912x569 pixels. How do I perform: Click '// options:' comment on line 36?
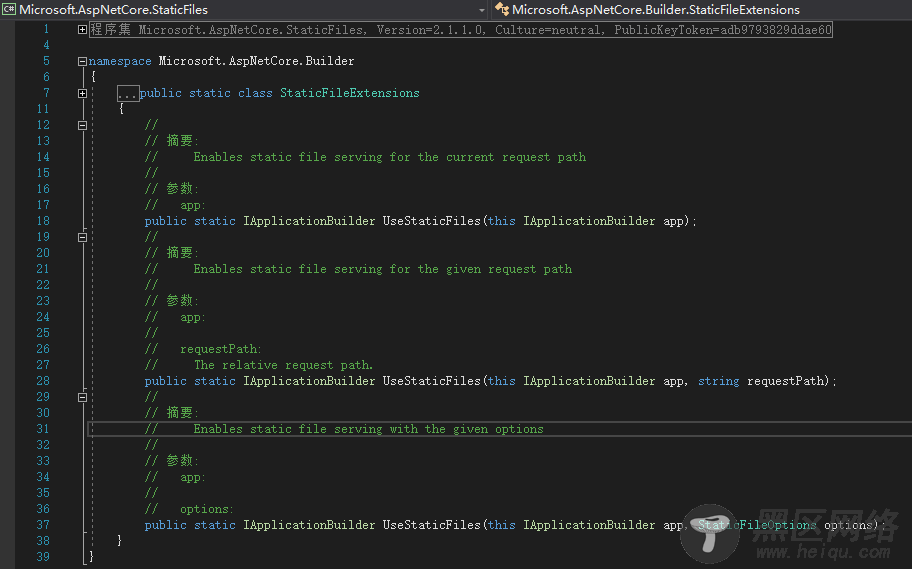(189, 509)
